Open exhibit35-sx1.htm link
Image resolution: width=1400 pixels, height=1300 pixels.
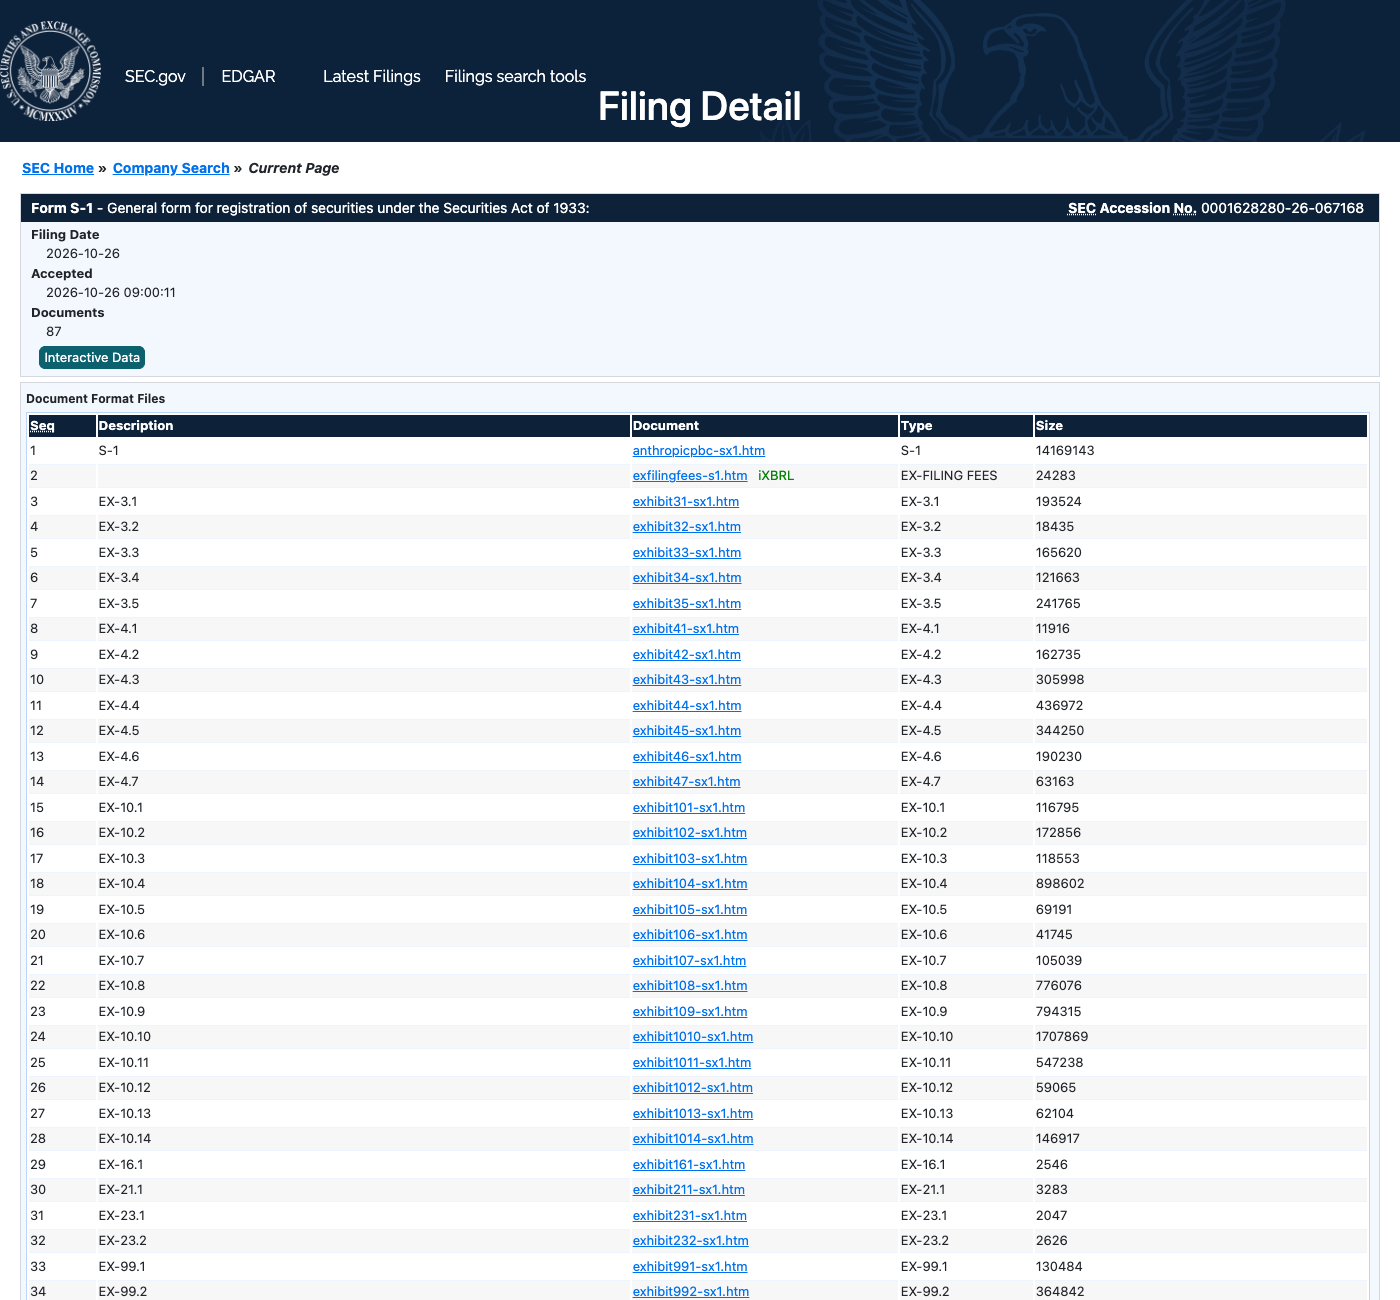point(687,604)
